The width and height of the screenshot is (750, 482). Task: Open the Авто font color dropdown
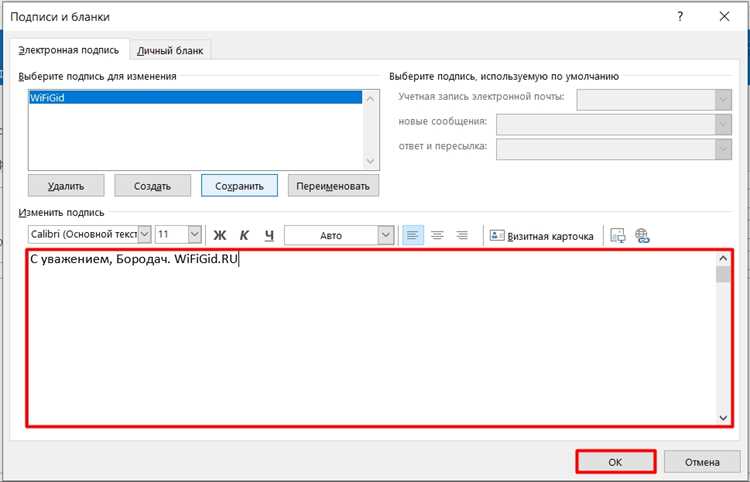pos(386,235)
